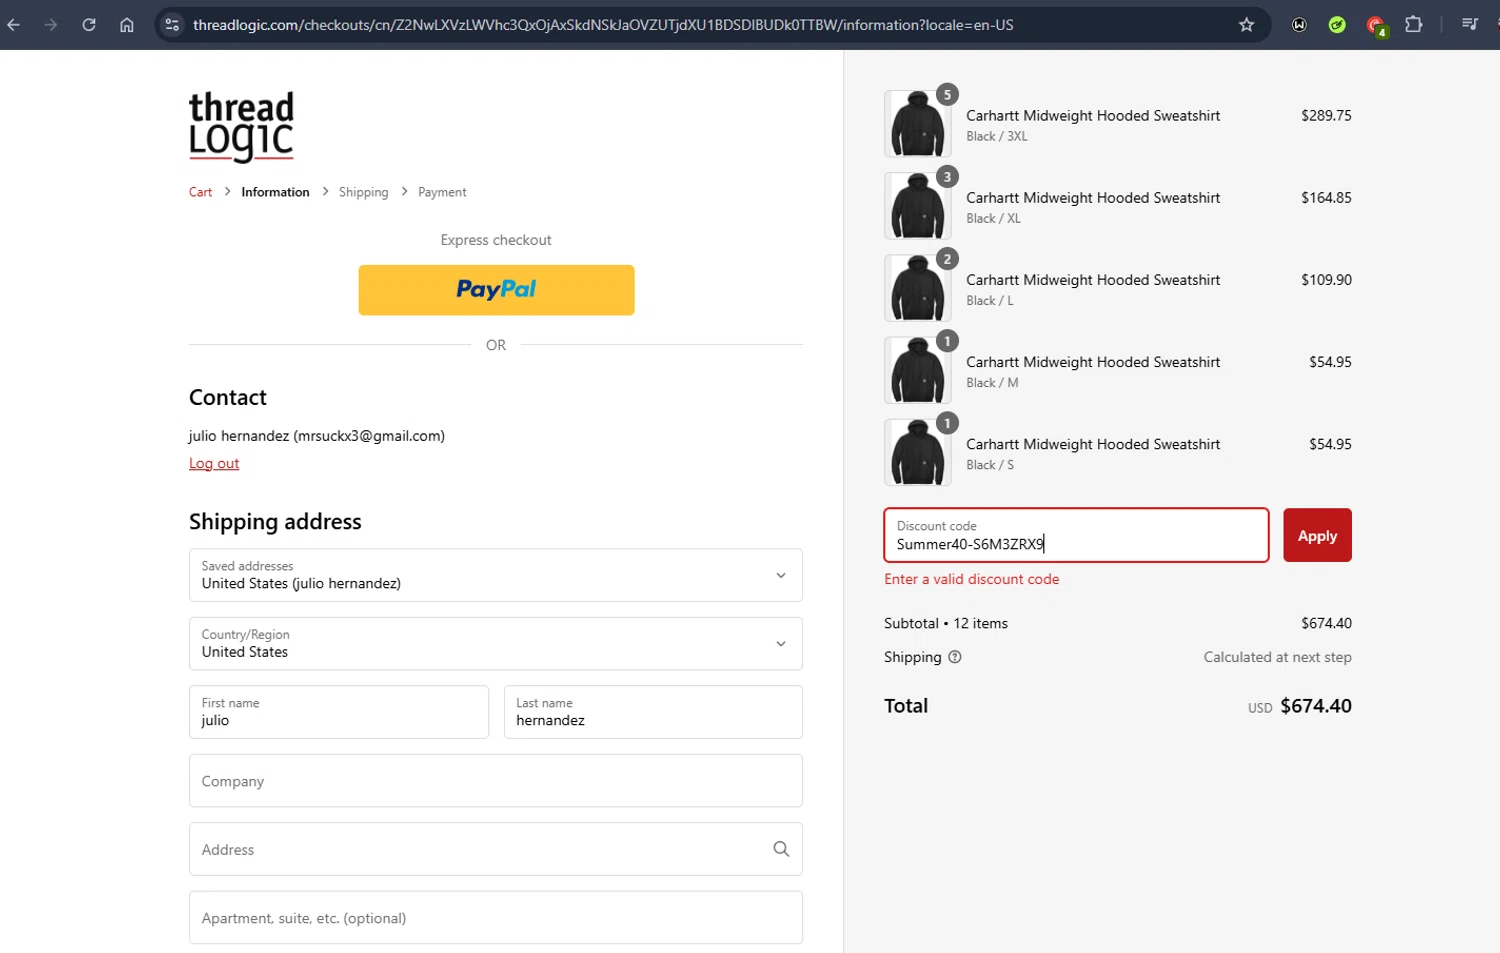Click the Company field

pos(496,781)
